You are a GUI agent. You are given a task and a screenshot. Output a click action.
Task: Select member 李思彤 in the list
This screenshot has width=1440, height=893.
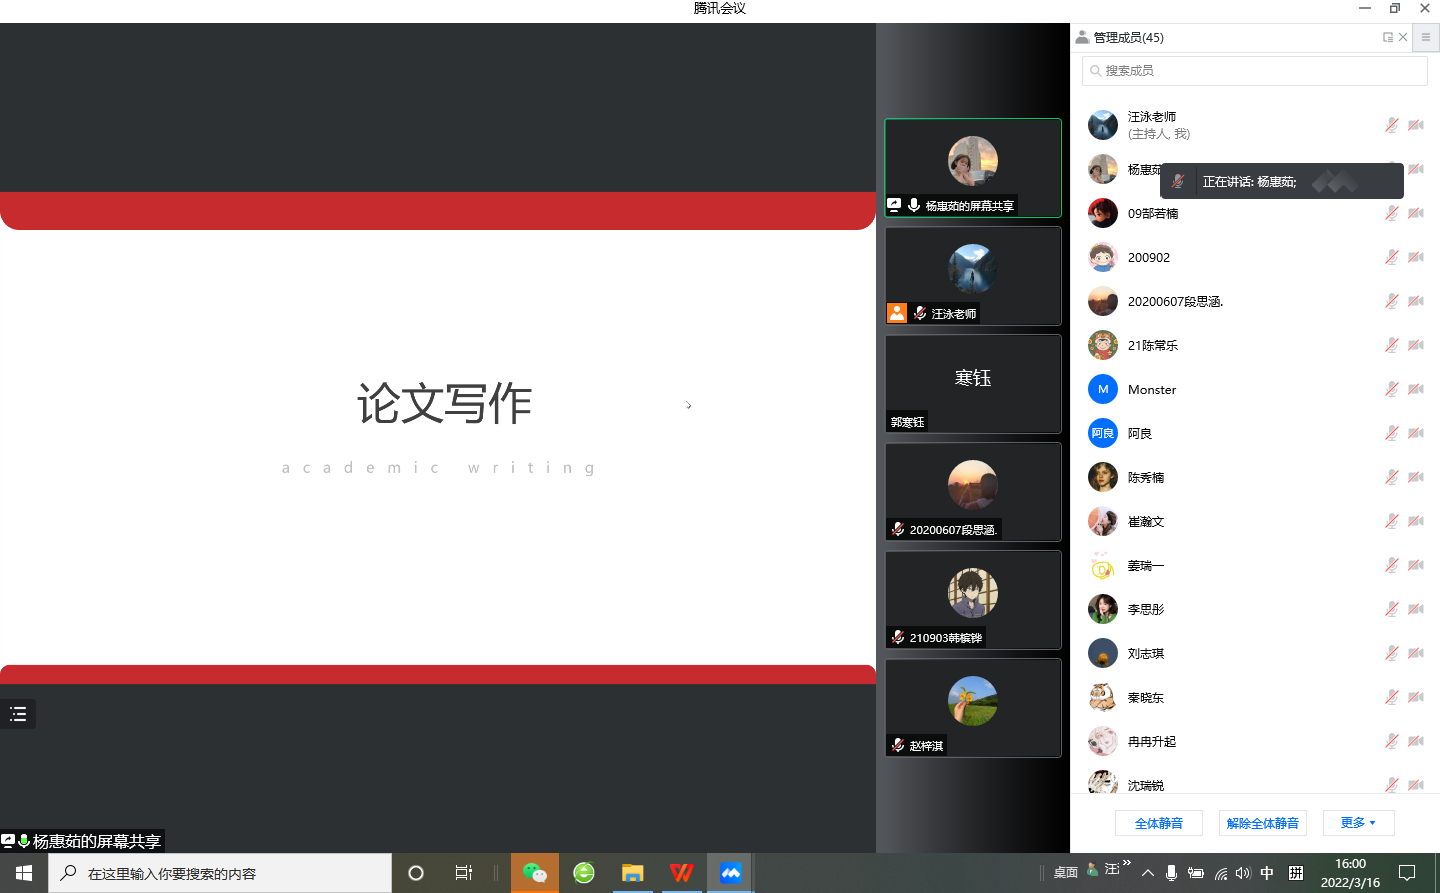click(x=1146, y=609)
